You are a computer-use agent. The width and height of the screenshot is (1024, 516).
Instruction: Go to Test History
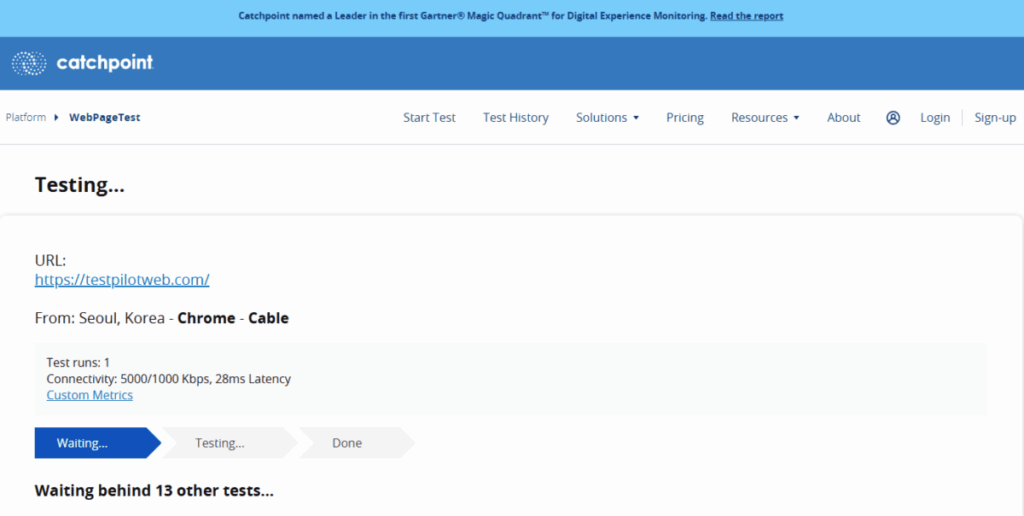(515, 118)
